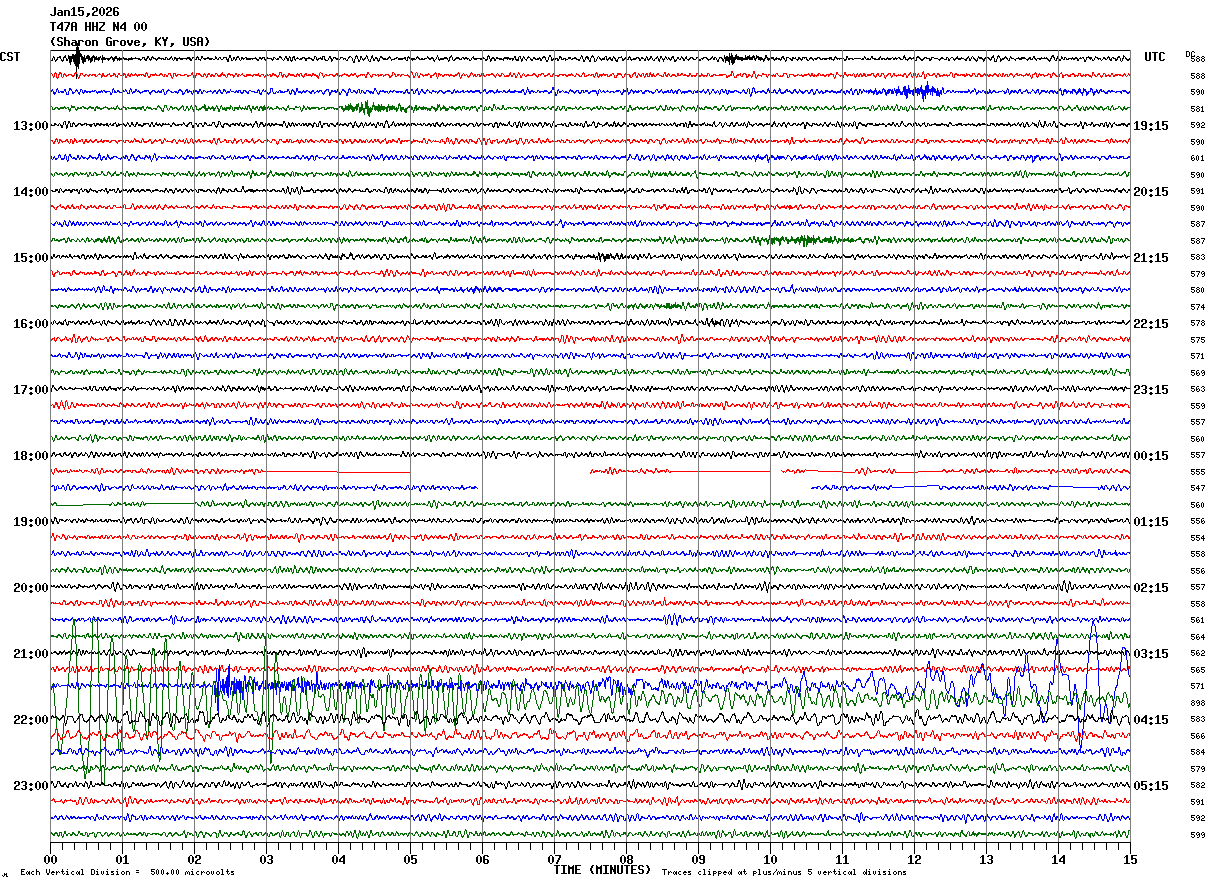Click the 23:15 UTC time label
Viewport: 1210px width, 886px height.
(1151, 390)
